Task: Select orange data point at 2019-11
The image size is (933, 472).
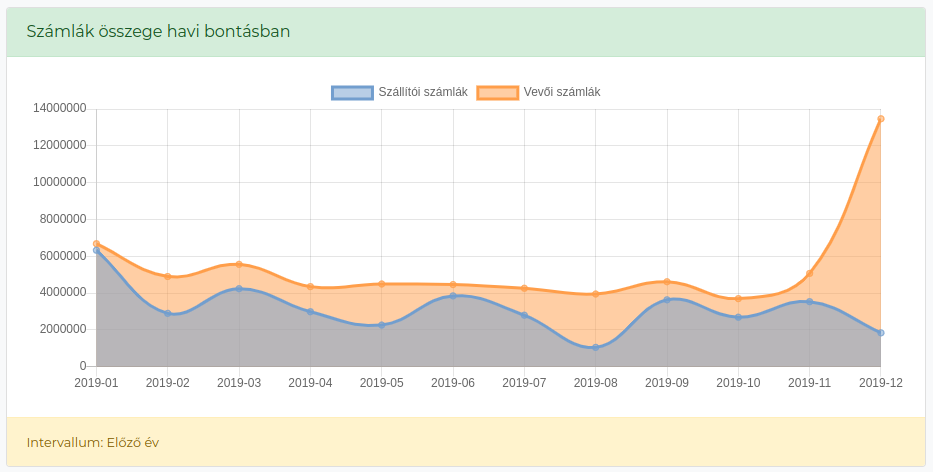Action: pos(809,273)
